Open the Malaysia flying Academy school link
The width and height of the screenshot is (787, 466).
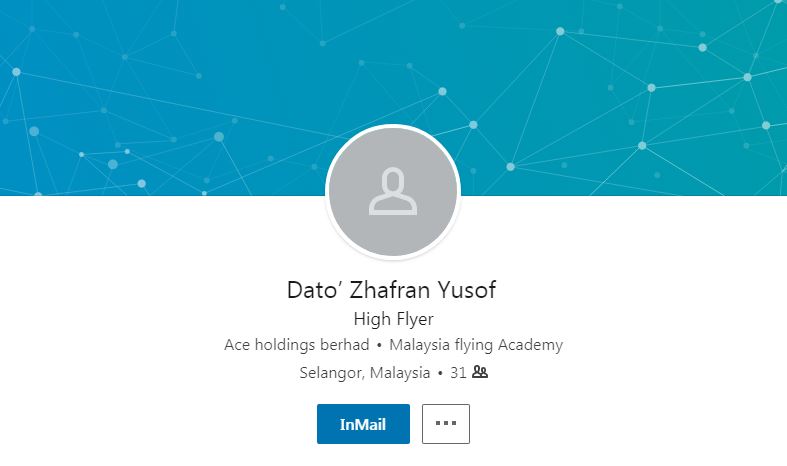tap(476, 345)
